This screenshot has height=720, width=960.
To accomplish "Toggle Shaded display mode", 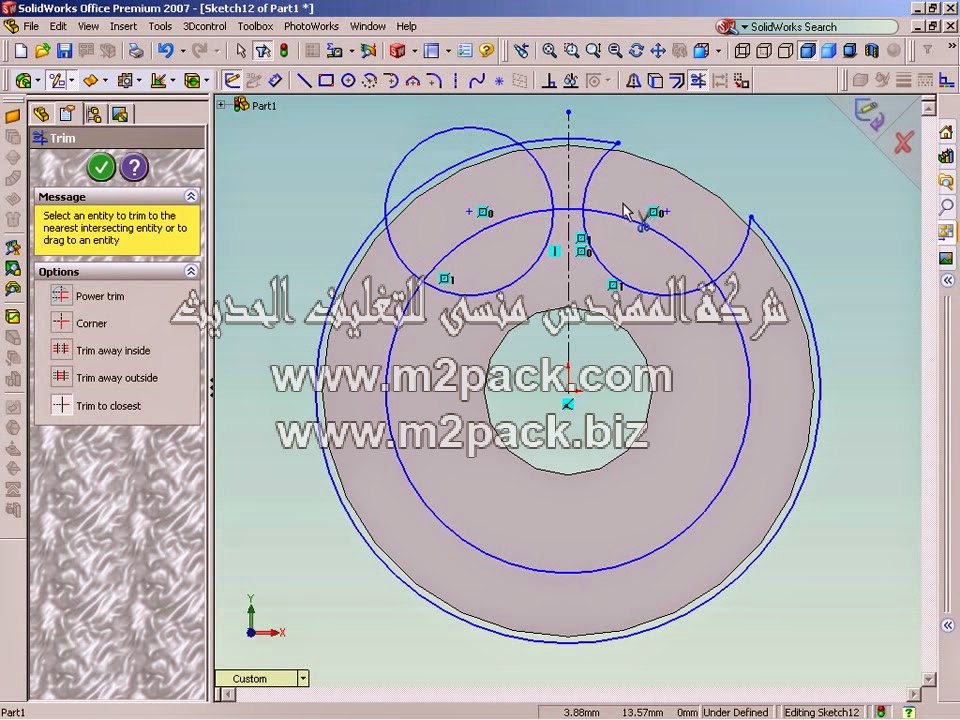I will pos(829,51).
